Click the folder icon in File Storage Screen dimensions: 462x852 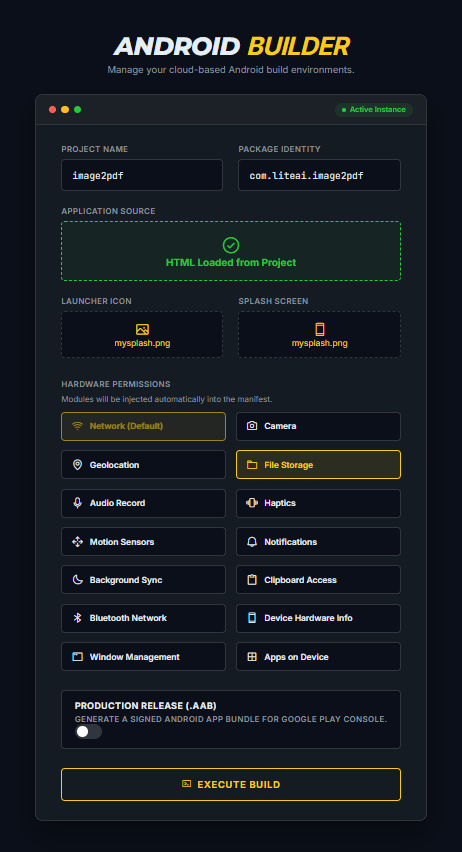click(252, 465)
